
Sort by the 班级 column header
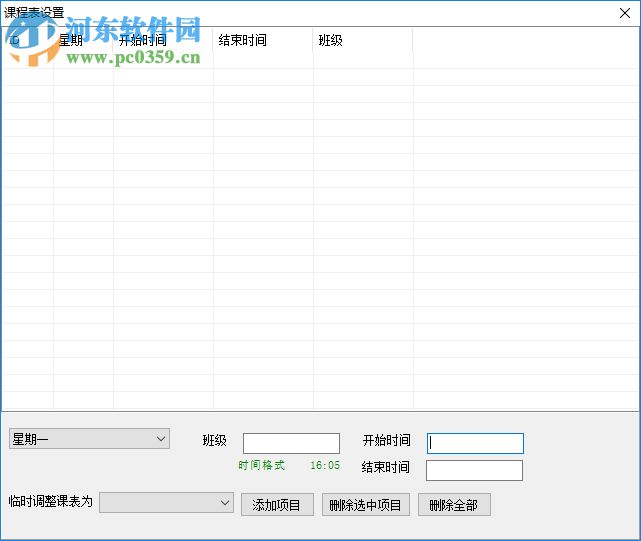(363, 40)
